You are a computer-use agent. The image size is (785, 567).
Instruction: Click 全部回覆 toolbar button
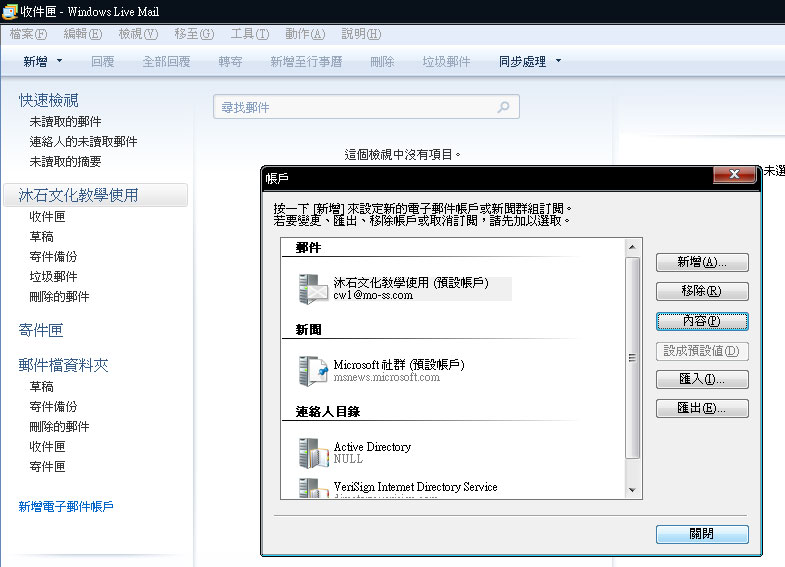(x=166, y=62)
